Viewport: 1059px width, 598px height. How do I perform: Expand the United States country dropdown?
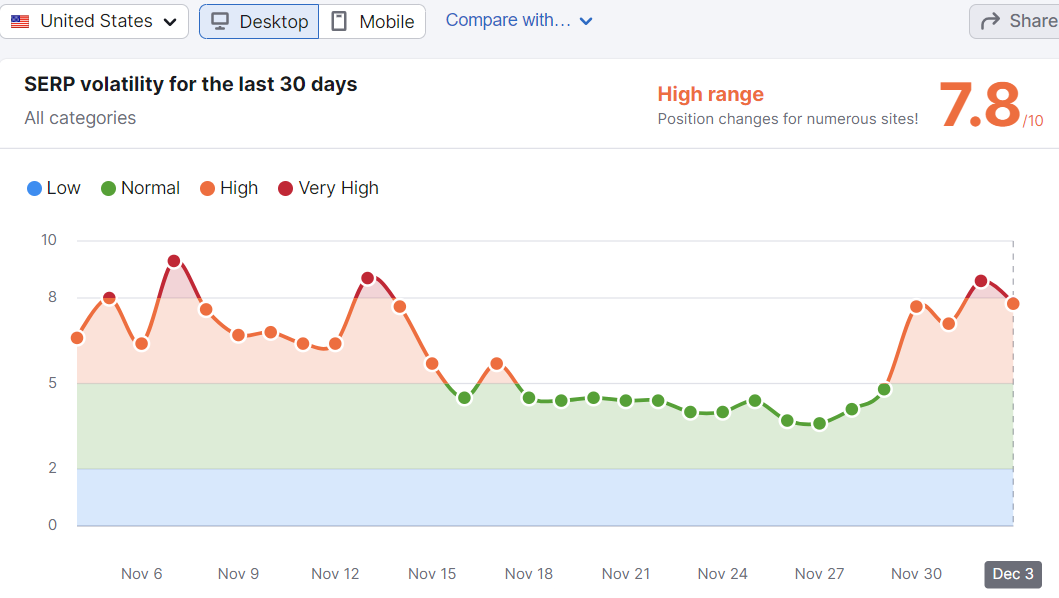(95, 21)
